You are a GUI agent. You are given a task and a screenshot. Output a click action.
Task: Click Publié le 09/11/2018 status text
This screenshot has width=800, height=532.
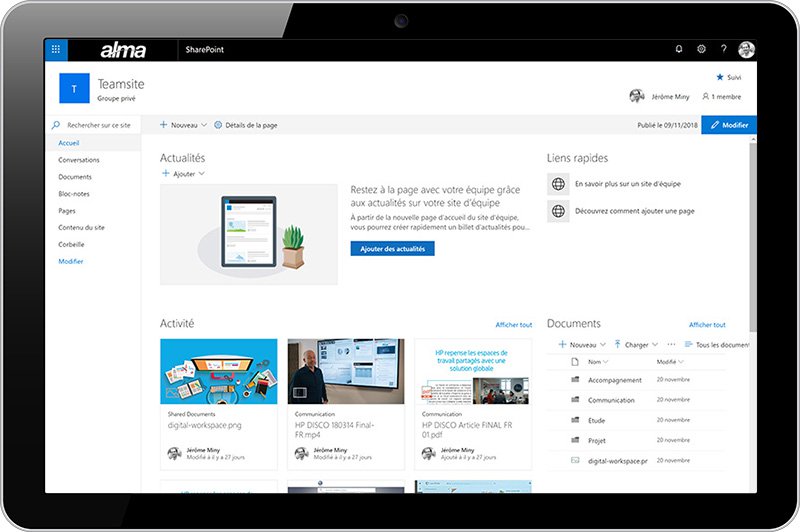point(667,125)
